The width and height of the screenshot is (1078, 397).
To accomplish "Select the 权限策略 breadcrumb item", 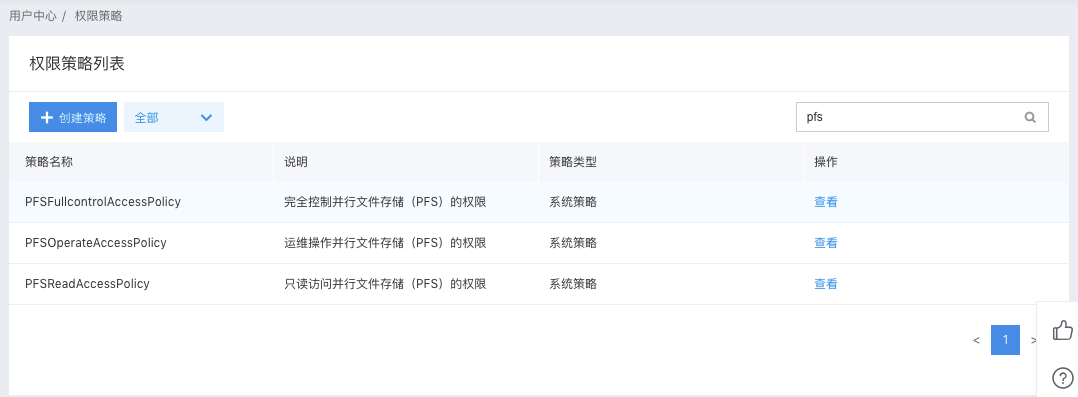I will pyautogui.click(x=98, y=16).
